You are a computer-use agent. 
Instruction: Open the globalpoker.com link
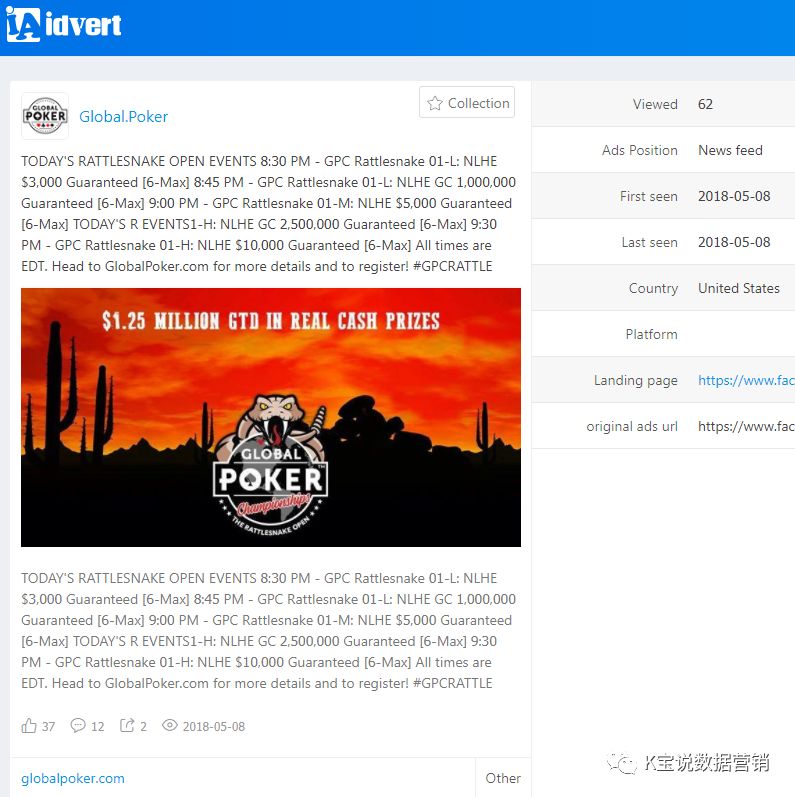tap(73, 778)
